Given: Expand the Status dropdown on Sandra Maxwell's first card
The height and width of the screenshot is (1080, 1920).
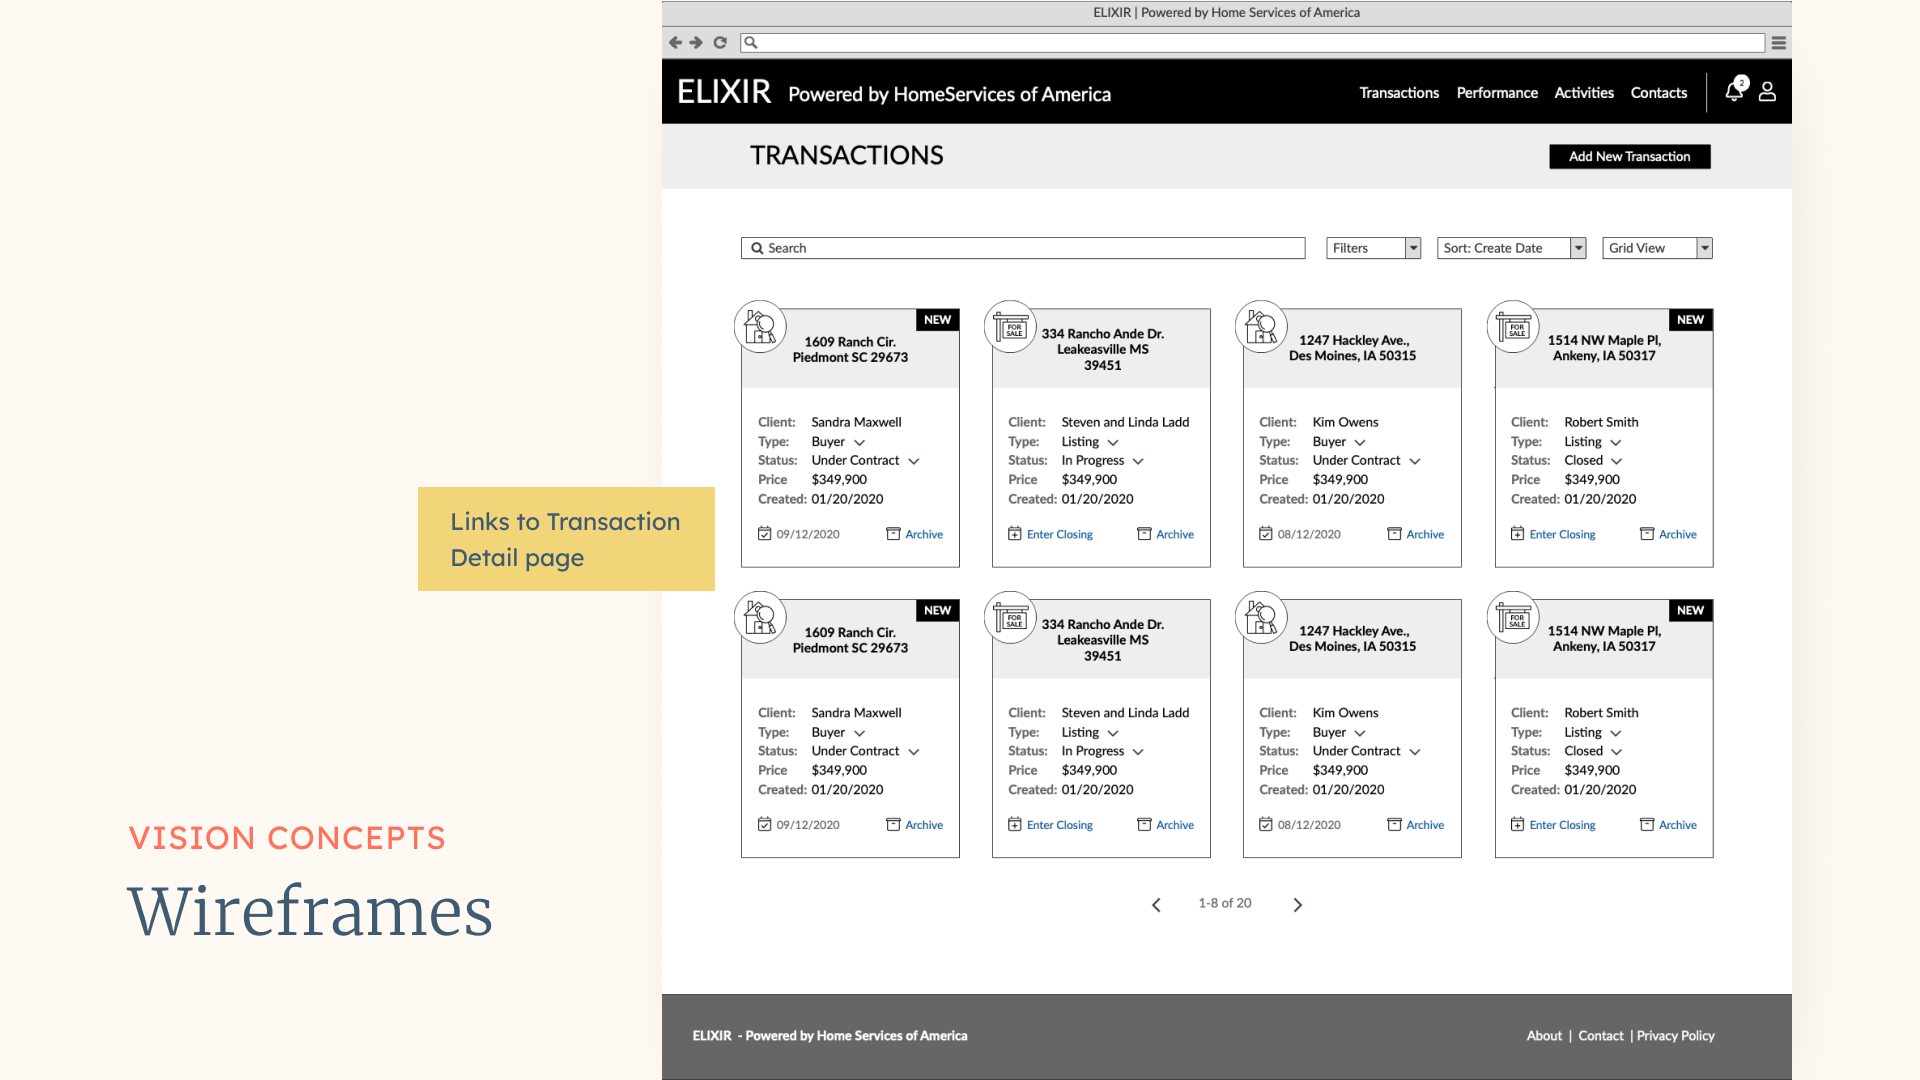Looking at the screenshot, I should click(913, 461).
